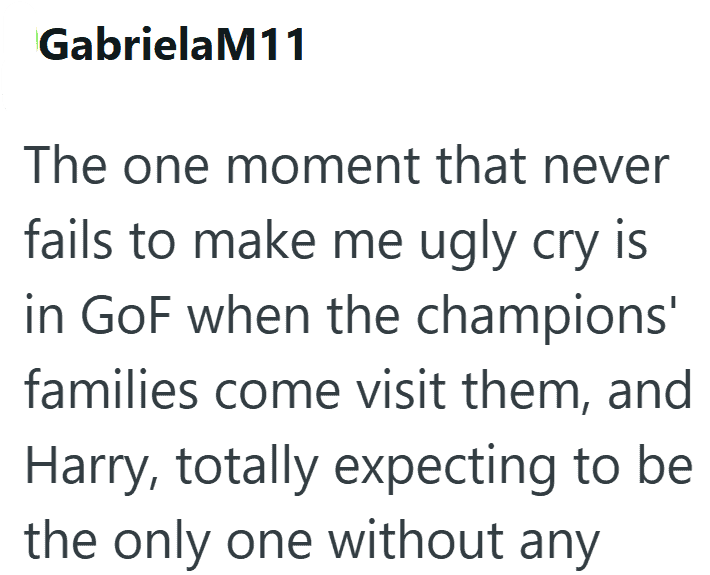Click the word "GoF" in the comment
Image resolution: width=710 pixels, height=575 pixels.
(x=126, y=314)
